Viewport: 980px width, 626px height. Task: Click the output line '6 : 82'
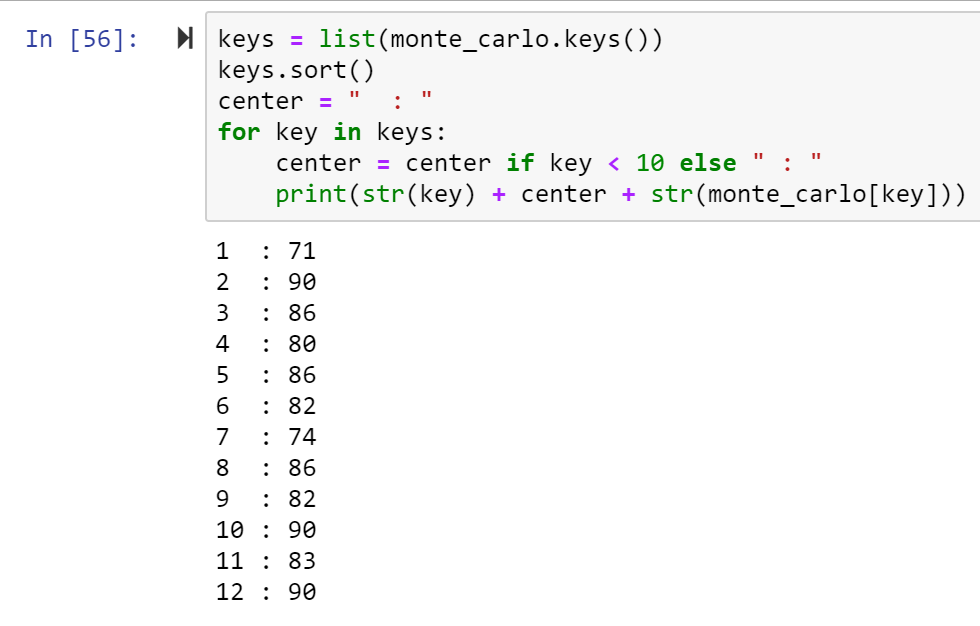[x=266, y=406]
